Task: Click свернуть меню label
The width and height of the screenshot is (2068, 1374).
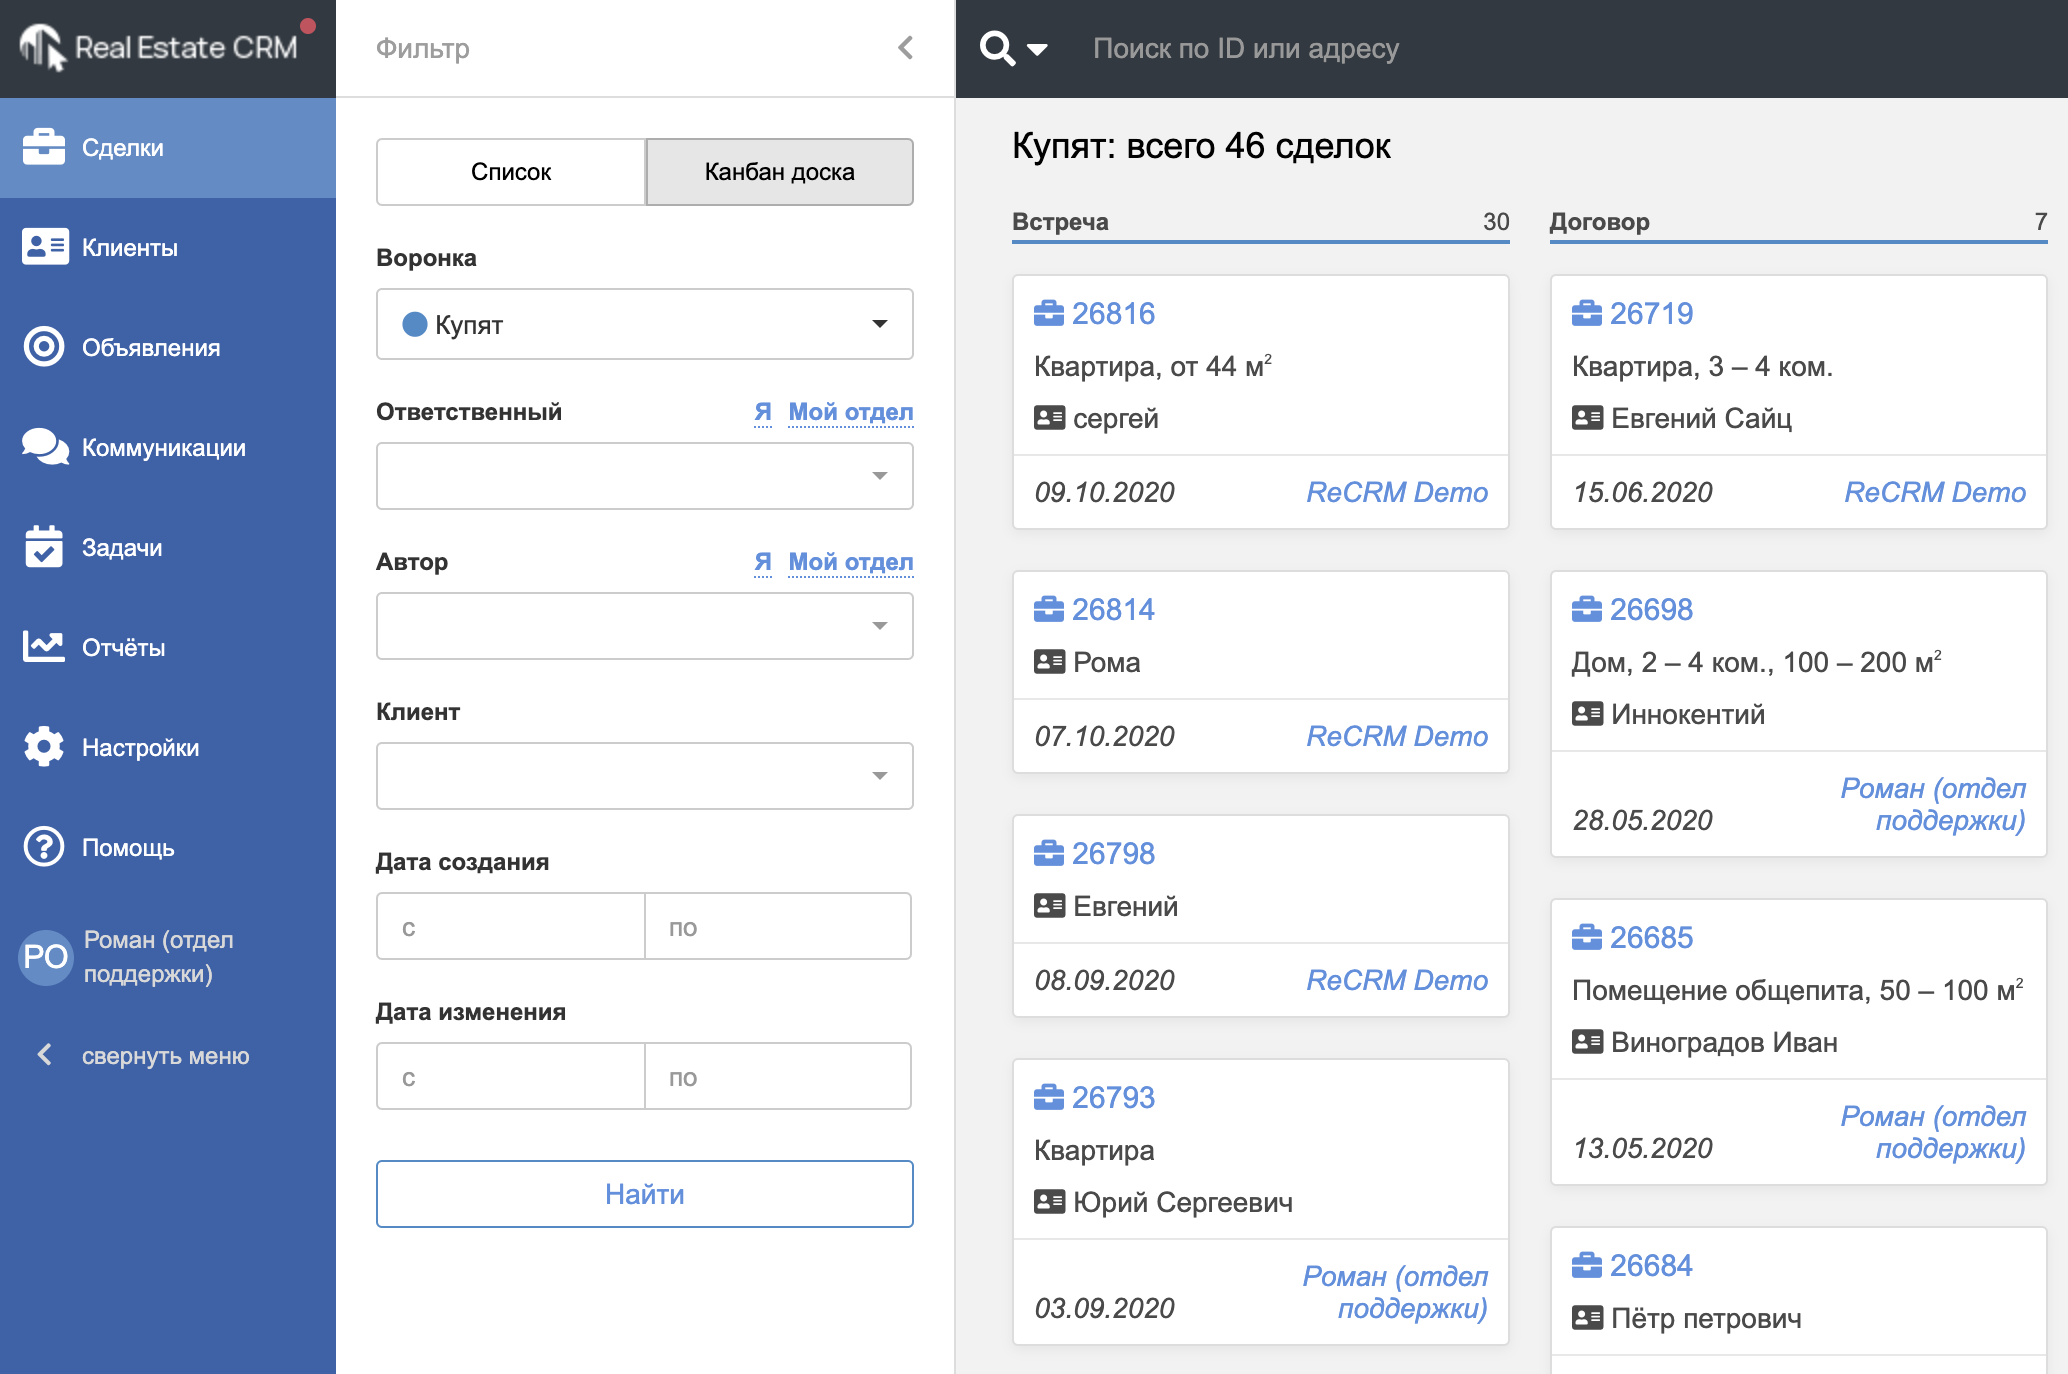Action: (x=166, y=1056)
